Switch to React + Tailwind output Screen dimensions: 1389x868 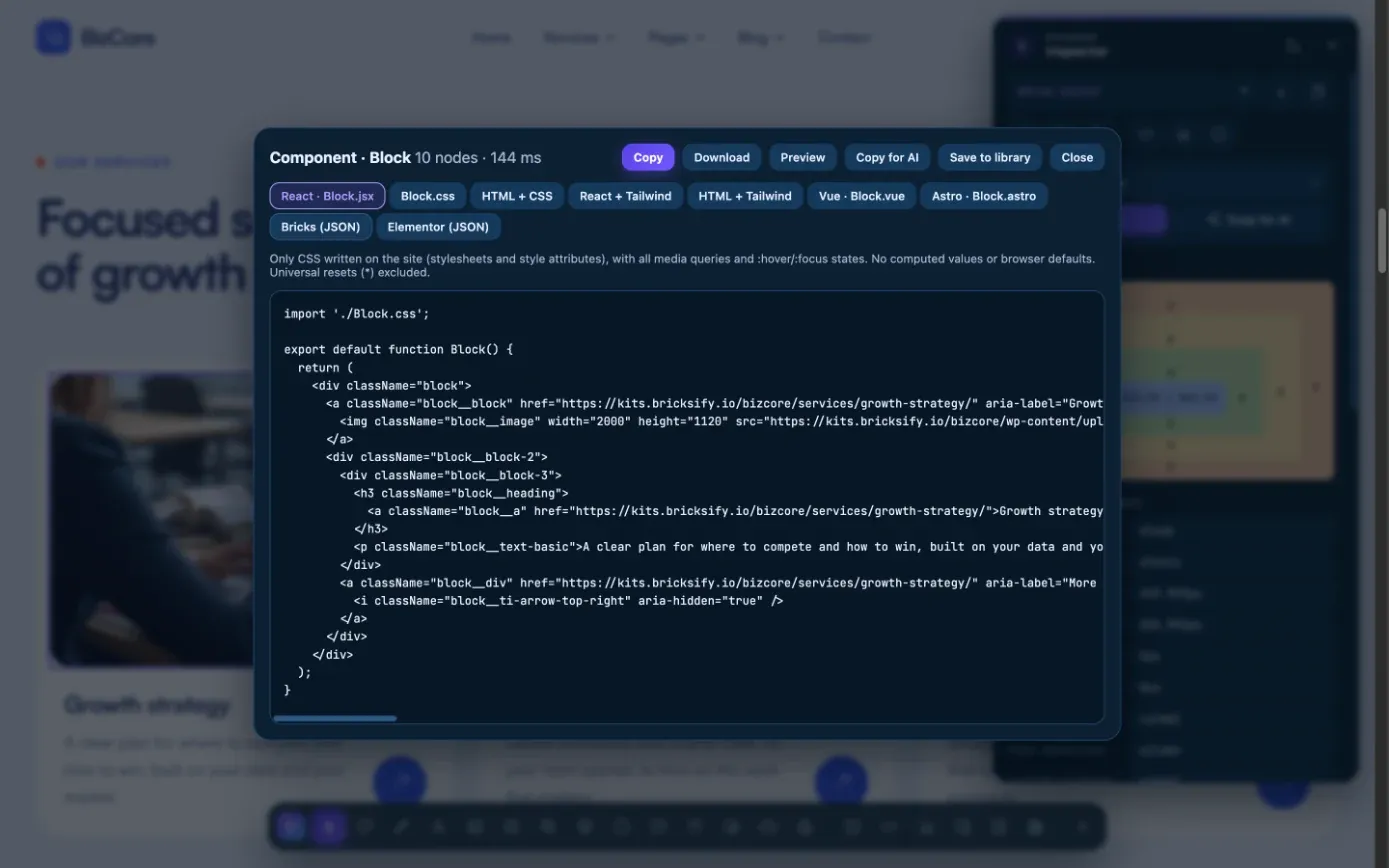(626, 196)
